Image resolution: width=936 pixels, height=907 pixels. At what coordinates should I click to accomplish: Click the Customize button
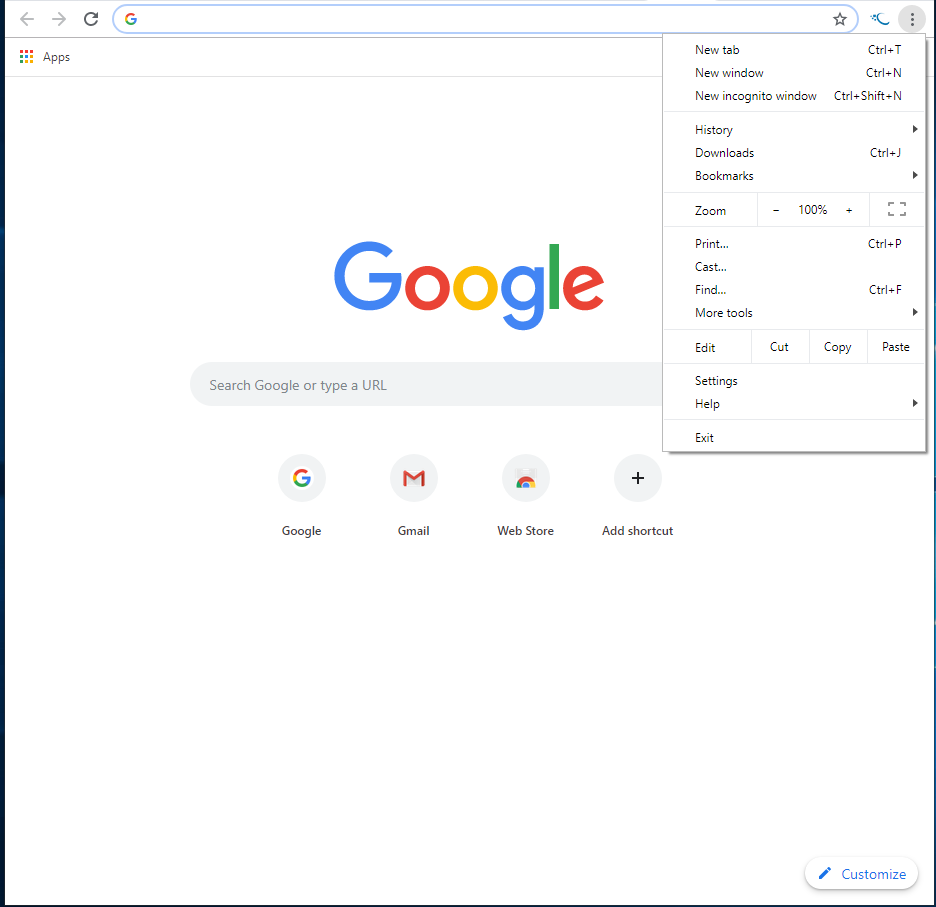coord(861,874)
